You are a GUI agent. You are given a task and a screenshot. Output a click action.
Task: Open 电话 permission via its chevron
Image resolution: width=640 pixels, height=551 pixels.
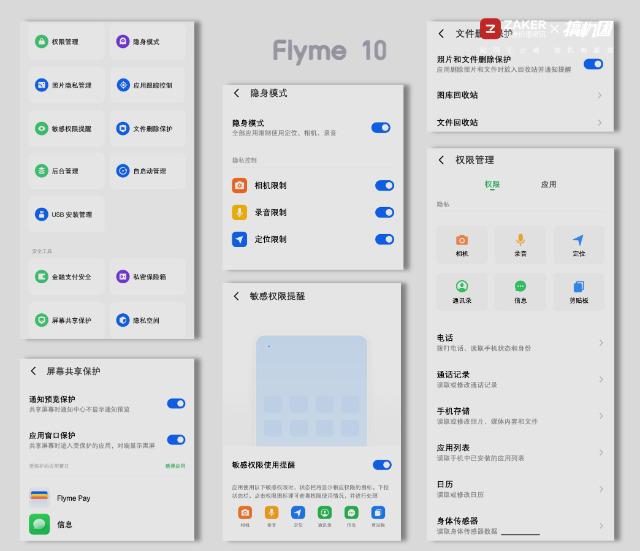601,342
